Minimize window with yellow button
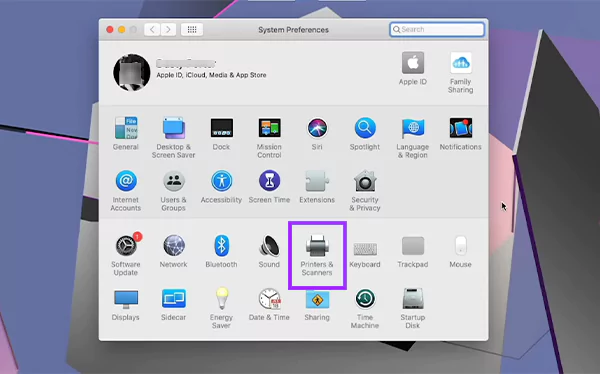The image size is (600, 374). pos(122,29)
